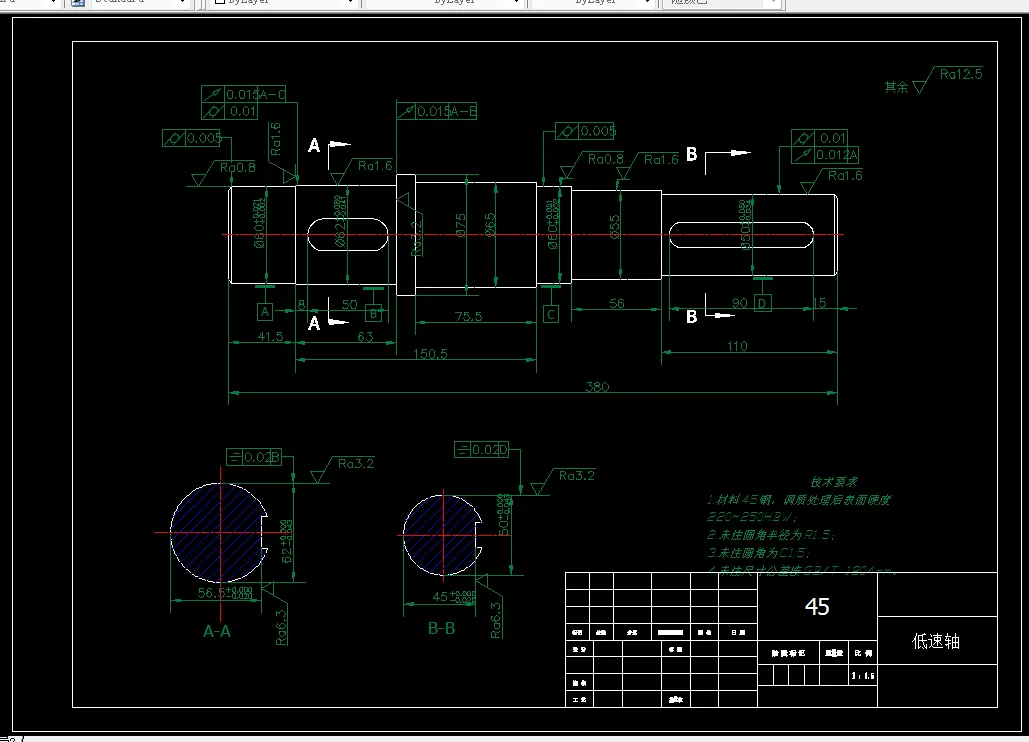Select the '90' keyway length dimension
Image resolution: width=1029 pixels, height=742 pixels.
(x=740, y=303)
